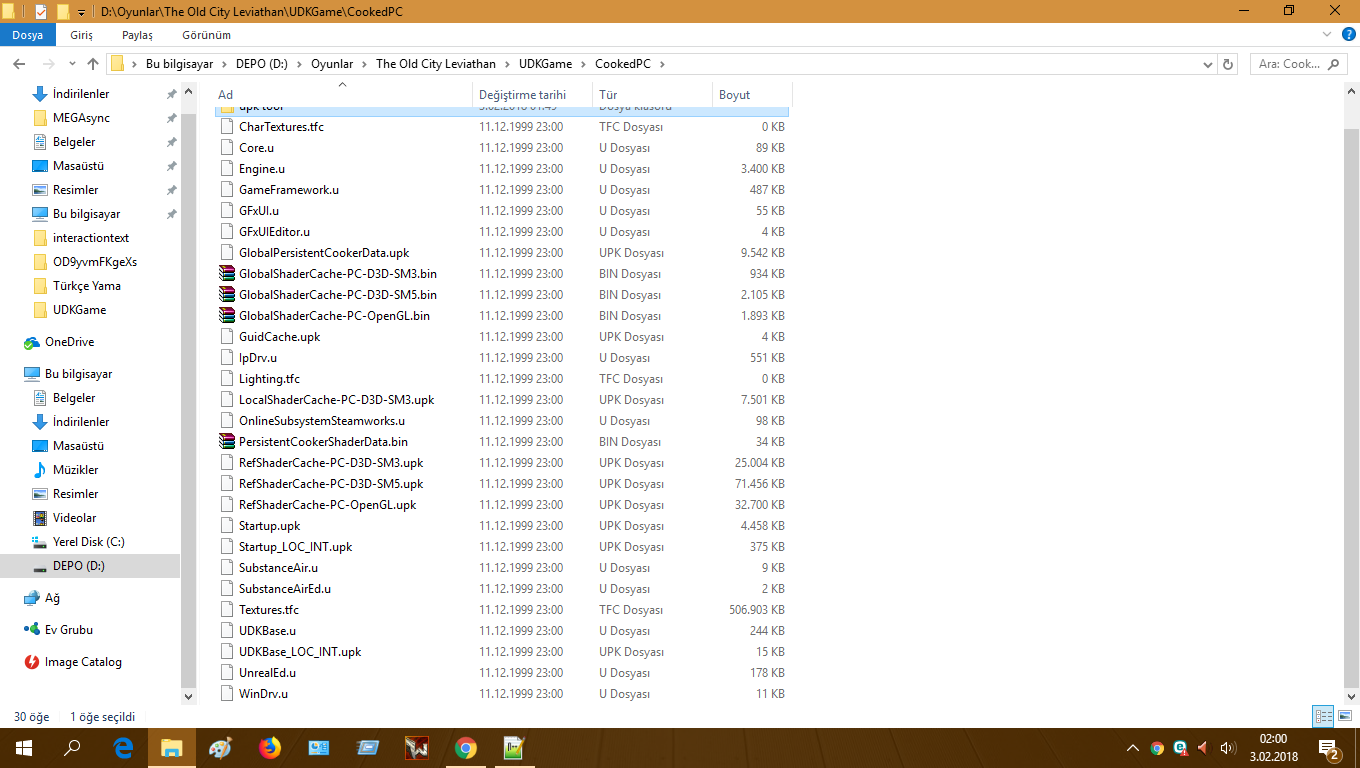Go up one folder with the up arrow
Image resolution: width=1360 pixels, height=768 pixels.
(93, 64)
